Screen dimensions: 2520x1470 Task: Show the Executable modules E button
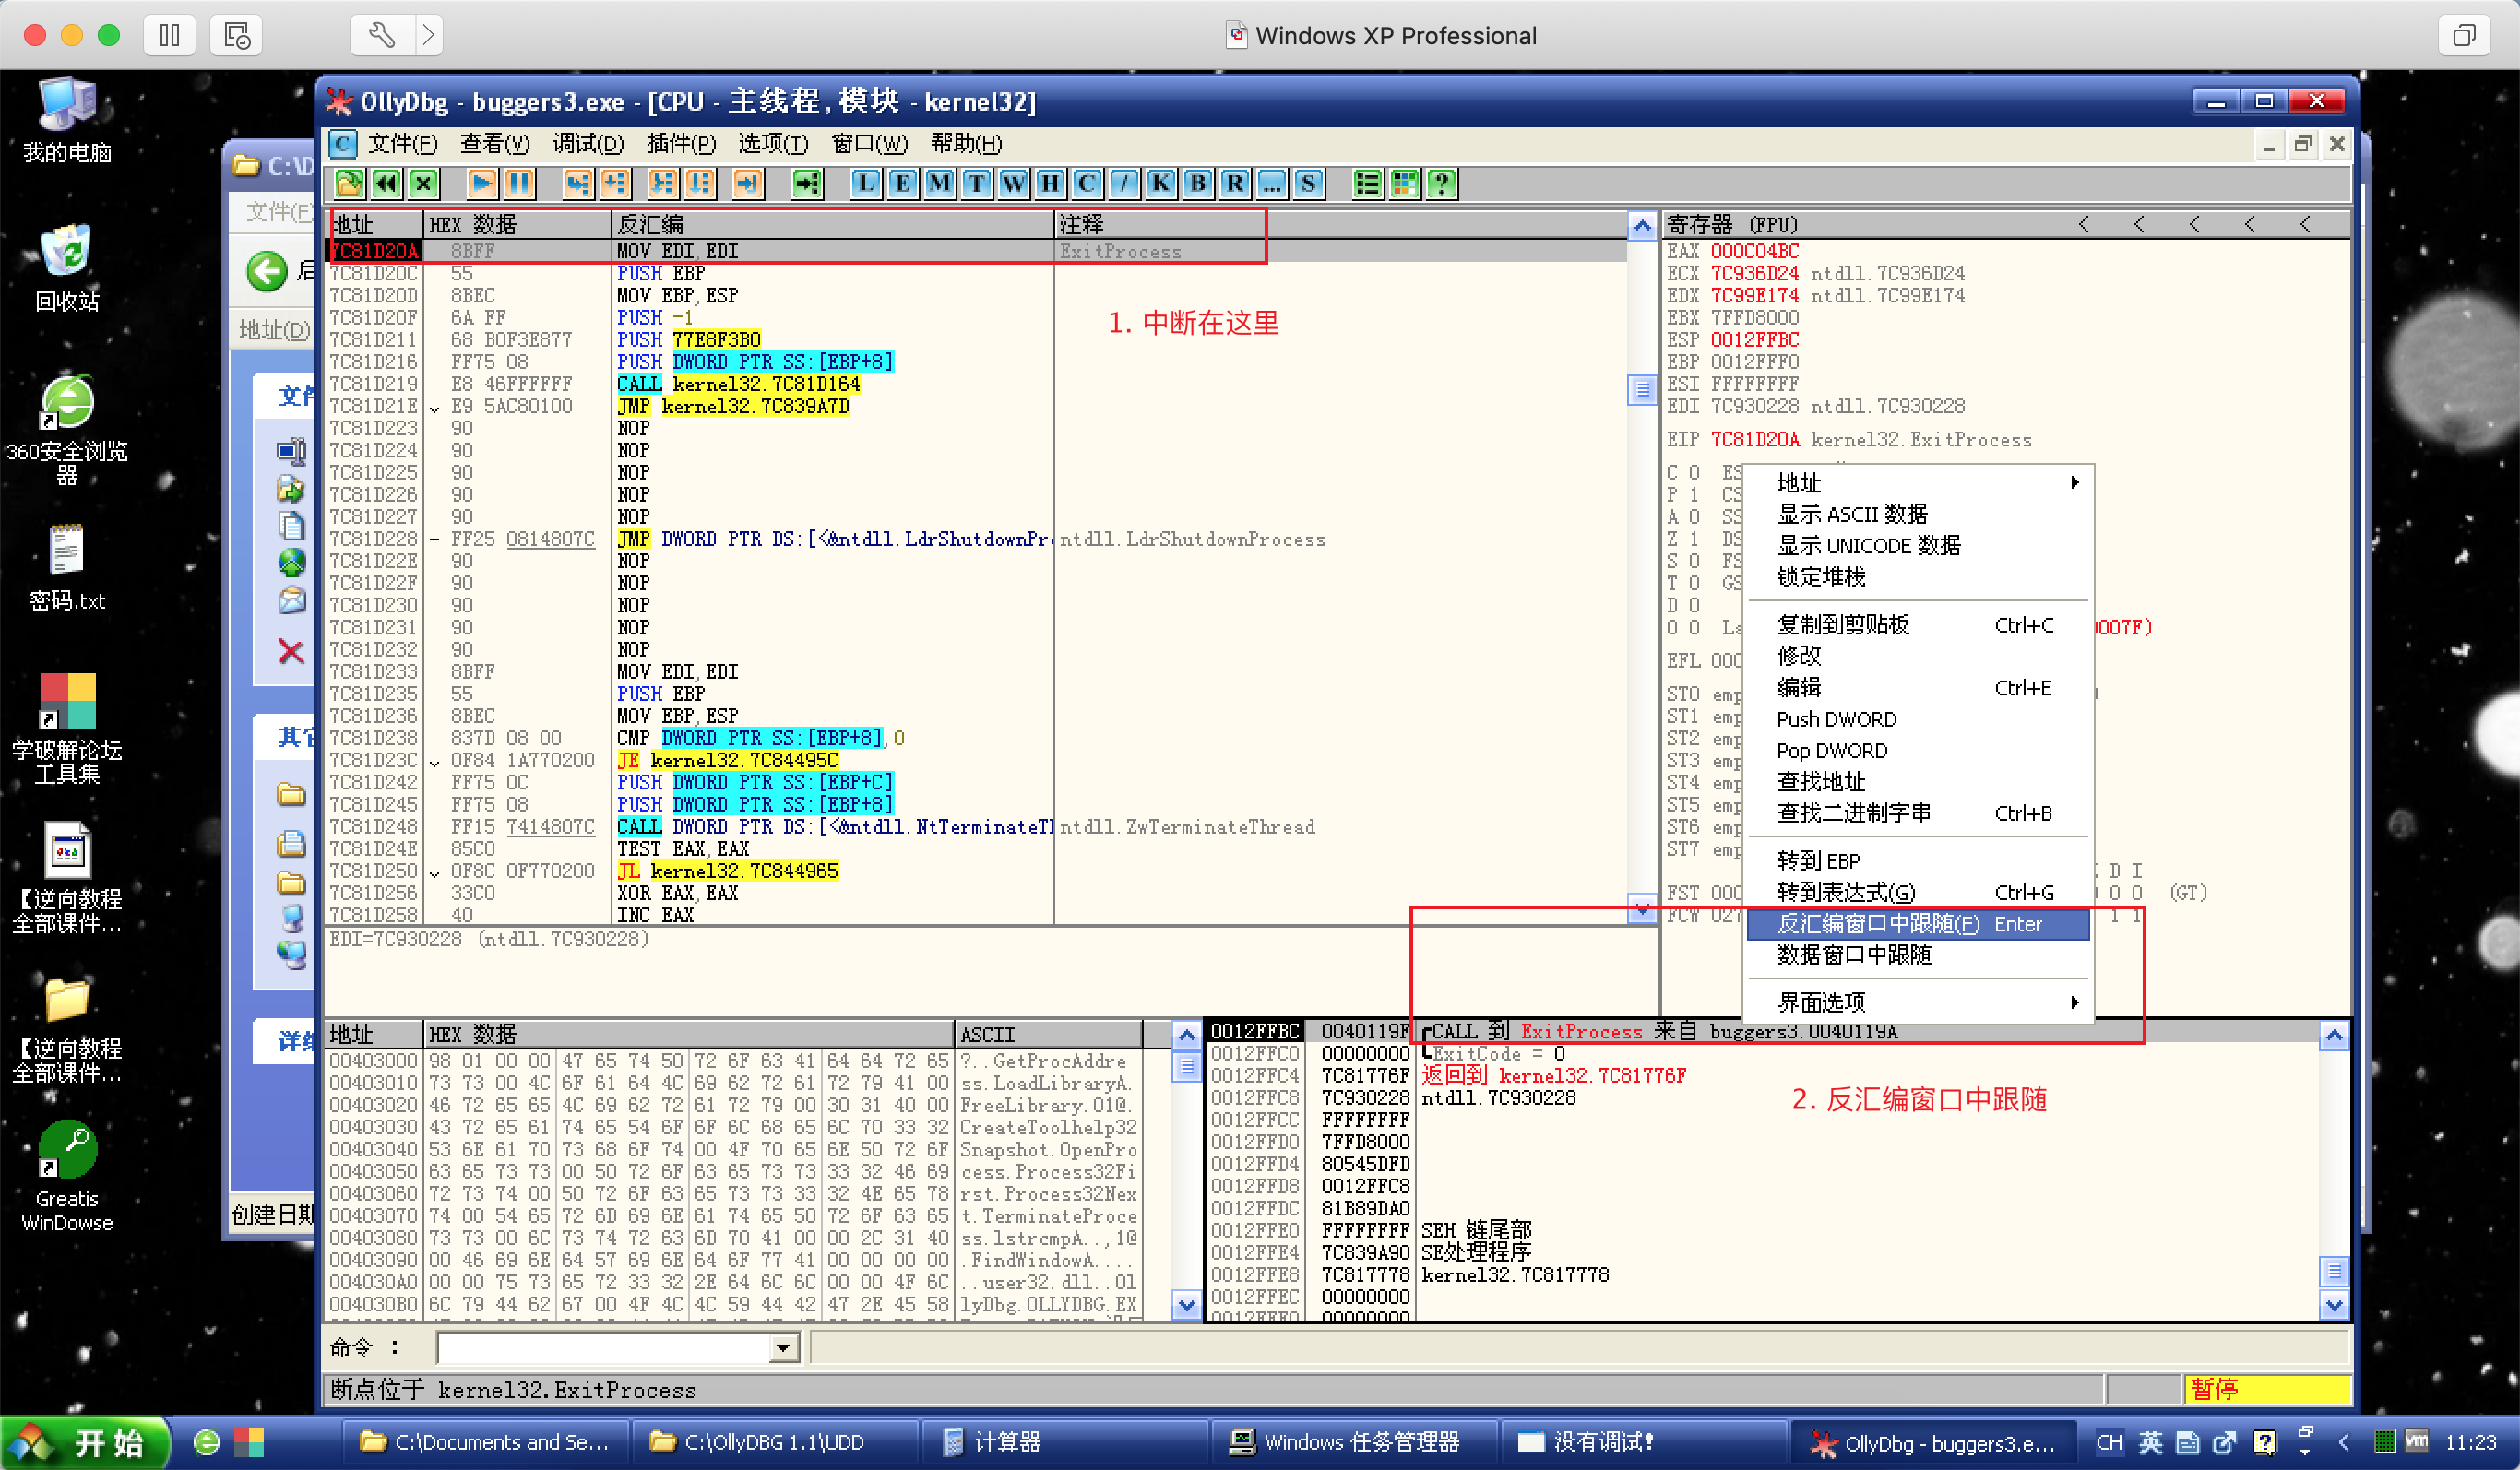902,183
